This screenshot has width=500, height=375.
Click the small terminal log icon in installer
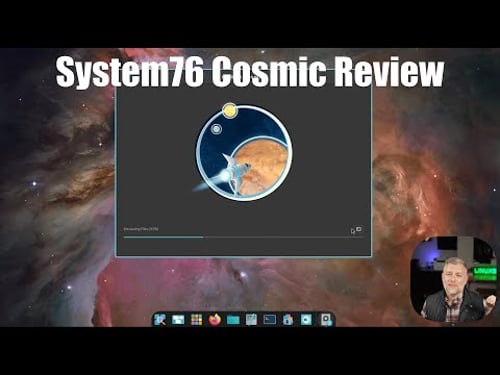(359, 229)
